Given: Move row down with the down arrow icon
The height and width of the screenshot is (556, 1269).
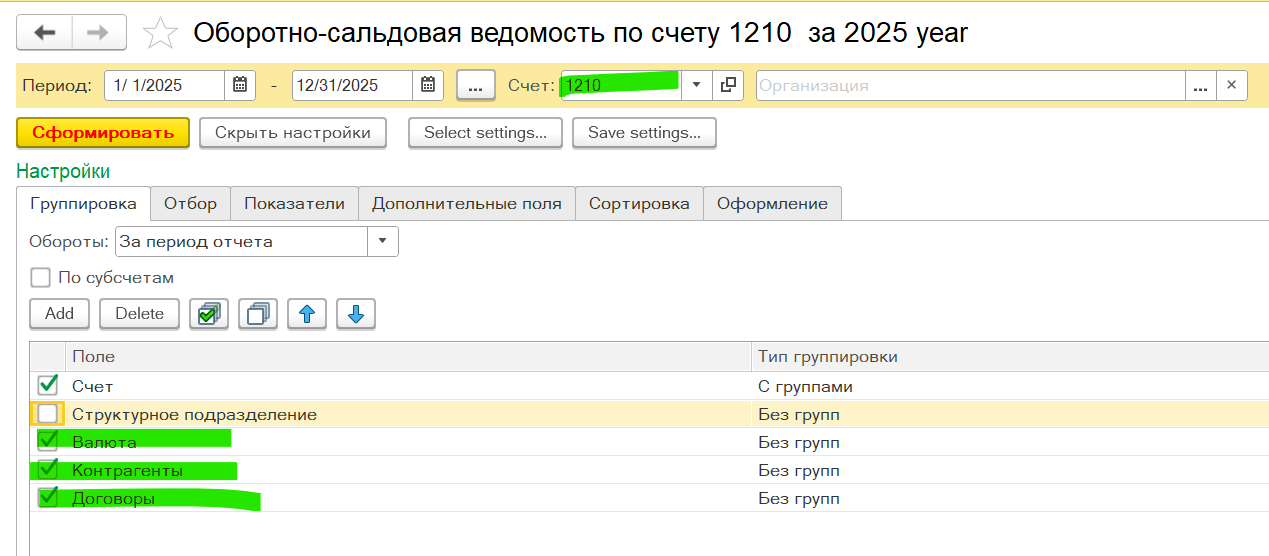Looking at the screenshot, I should (356, 314).
